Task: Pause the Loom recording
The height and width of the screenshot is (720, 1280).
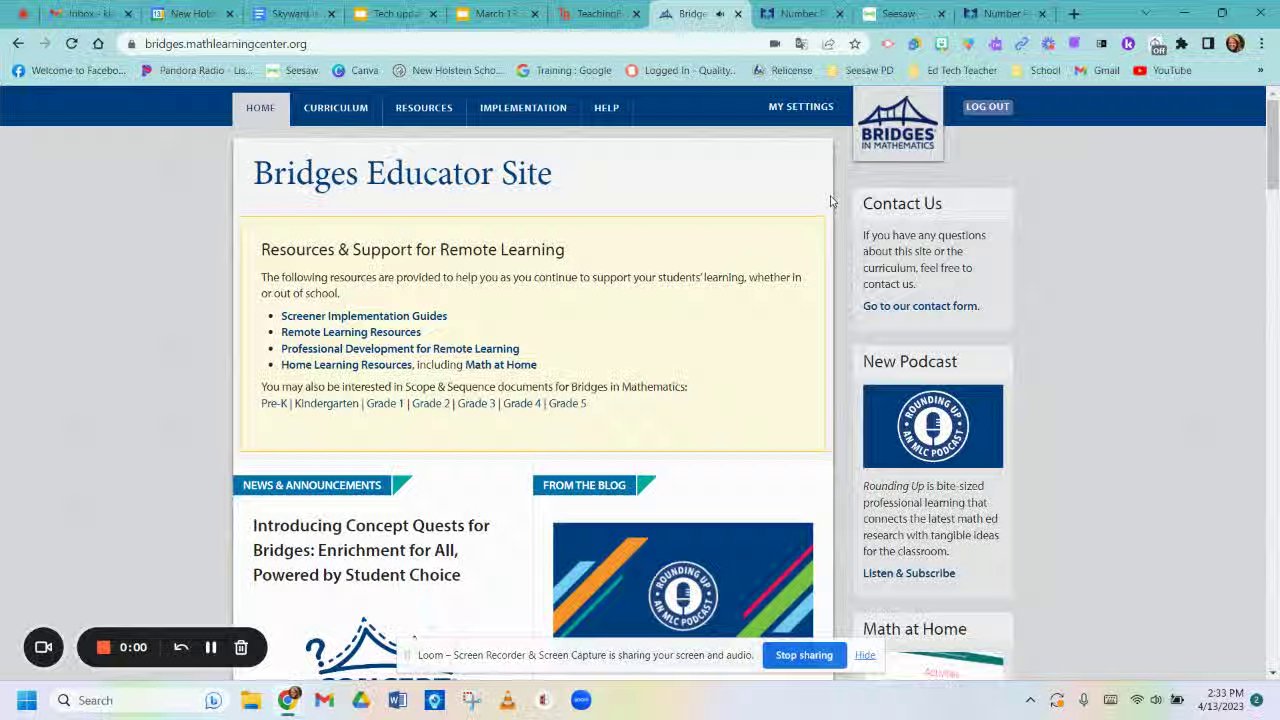Action: click(211, 647)
